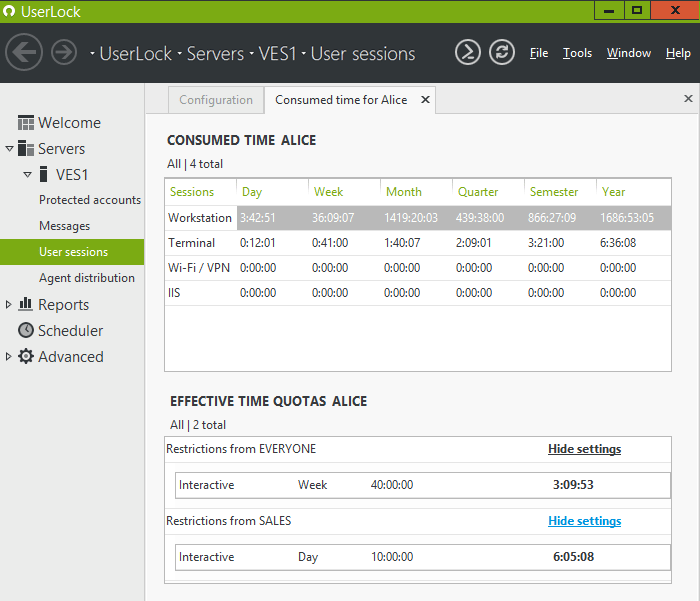Sort by the Year column header
This screenshot has height=601, width=700.
coord(633,192)
